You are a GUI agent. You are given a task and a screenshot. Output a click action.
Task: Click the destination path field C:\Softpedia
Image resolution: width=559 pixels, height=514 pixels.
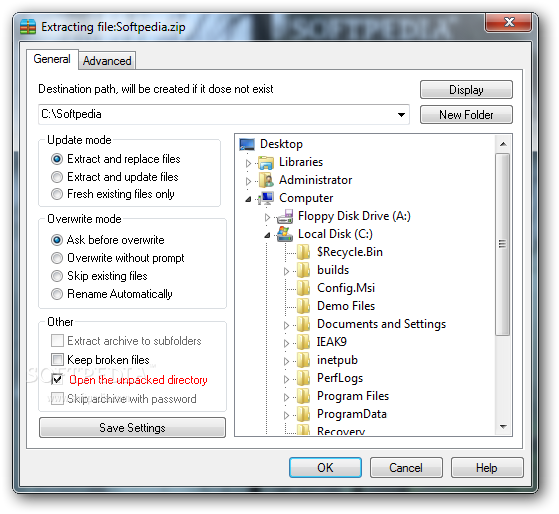click(x=224, y=115)
